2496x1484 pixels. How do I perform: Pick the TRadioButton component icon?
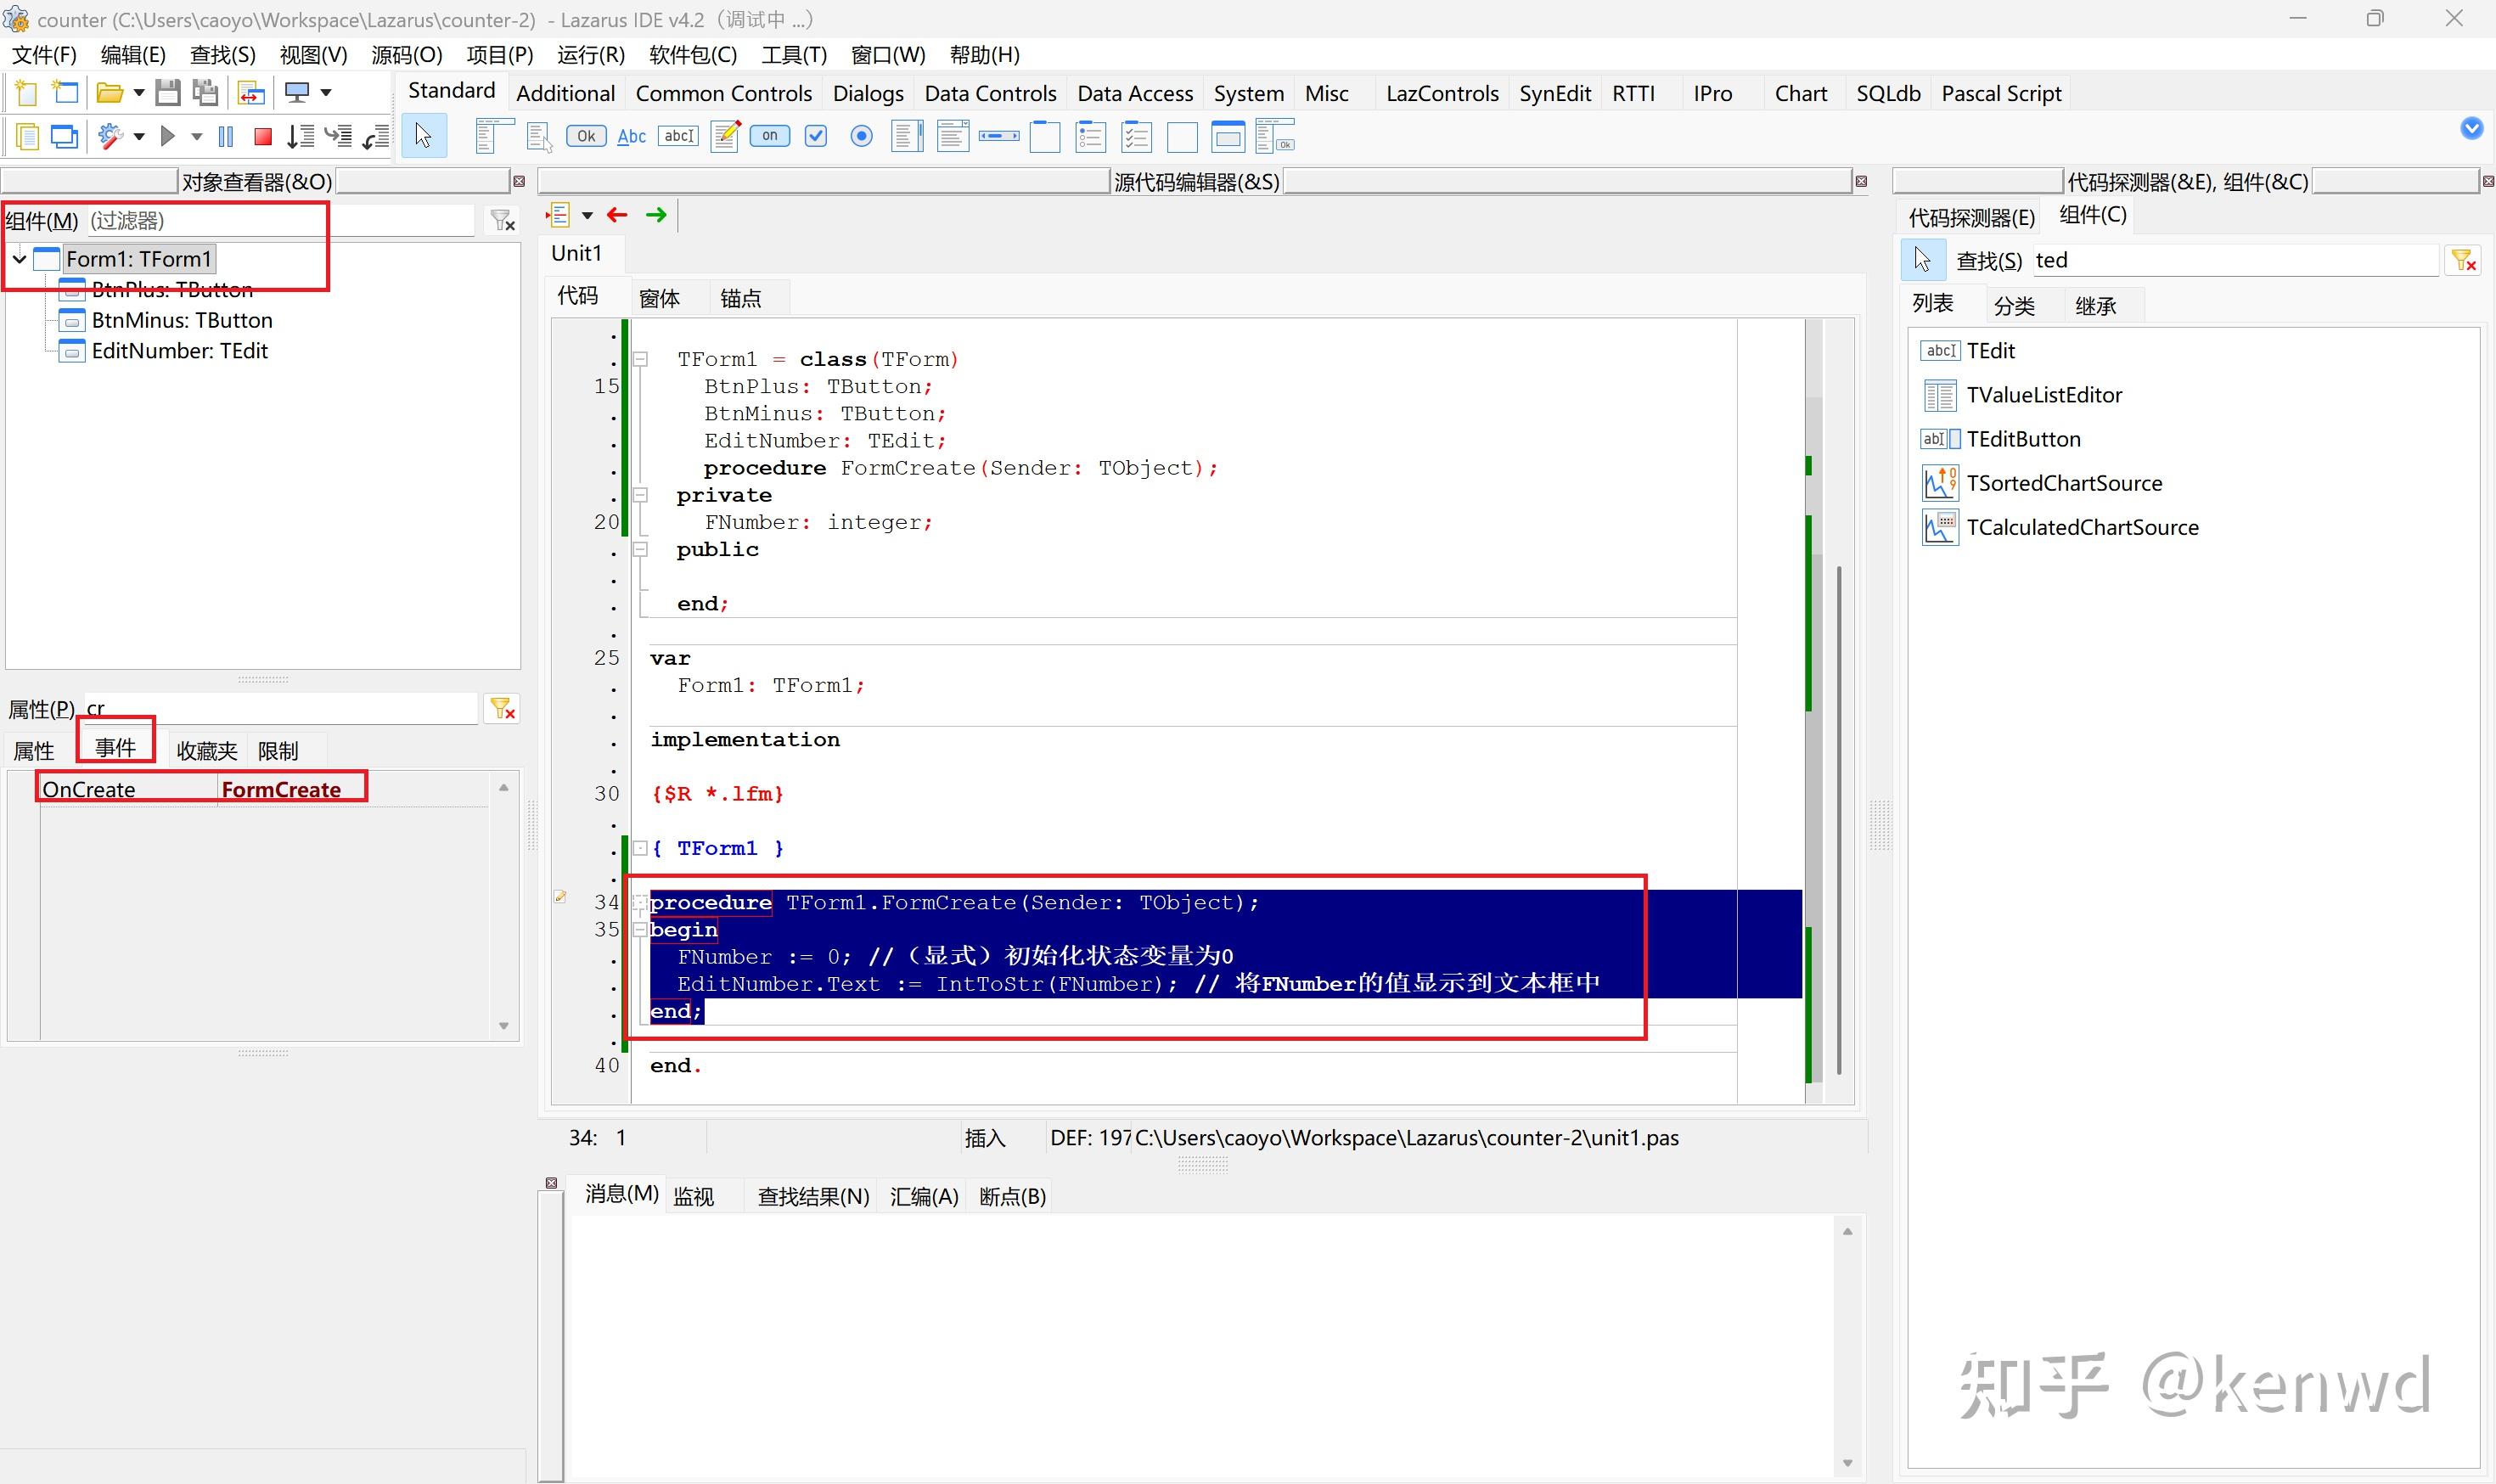click(861, 136)
